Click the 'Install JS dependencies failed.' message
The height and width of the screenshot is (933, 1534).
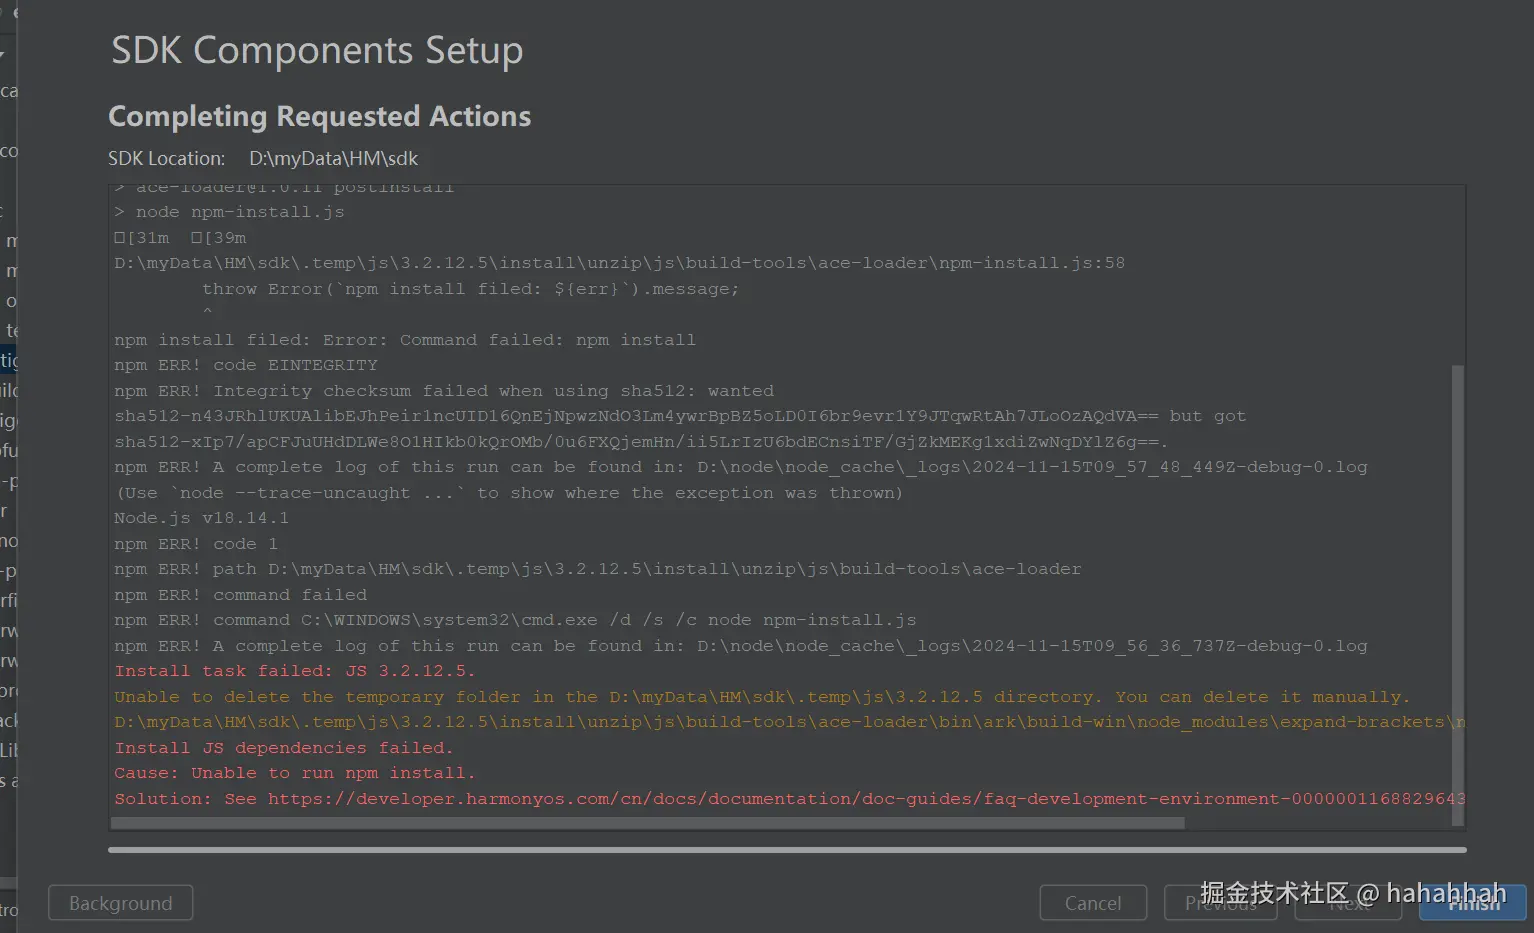pos(283,748)
